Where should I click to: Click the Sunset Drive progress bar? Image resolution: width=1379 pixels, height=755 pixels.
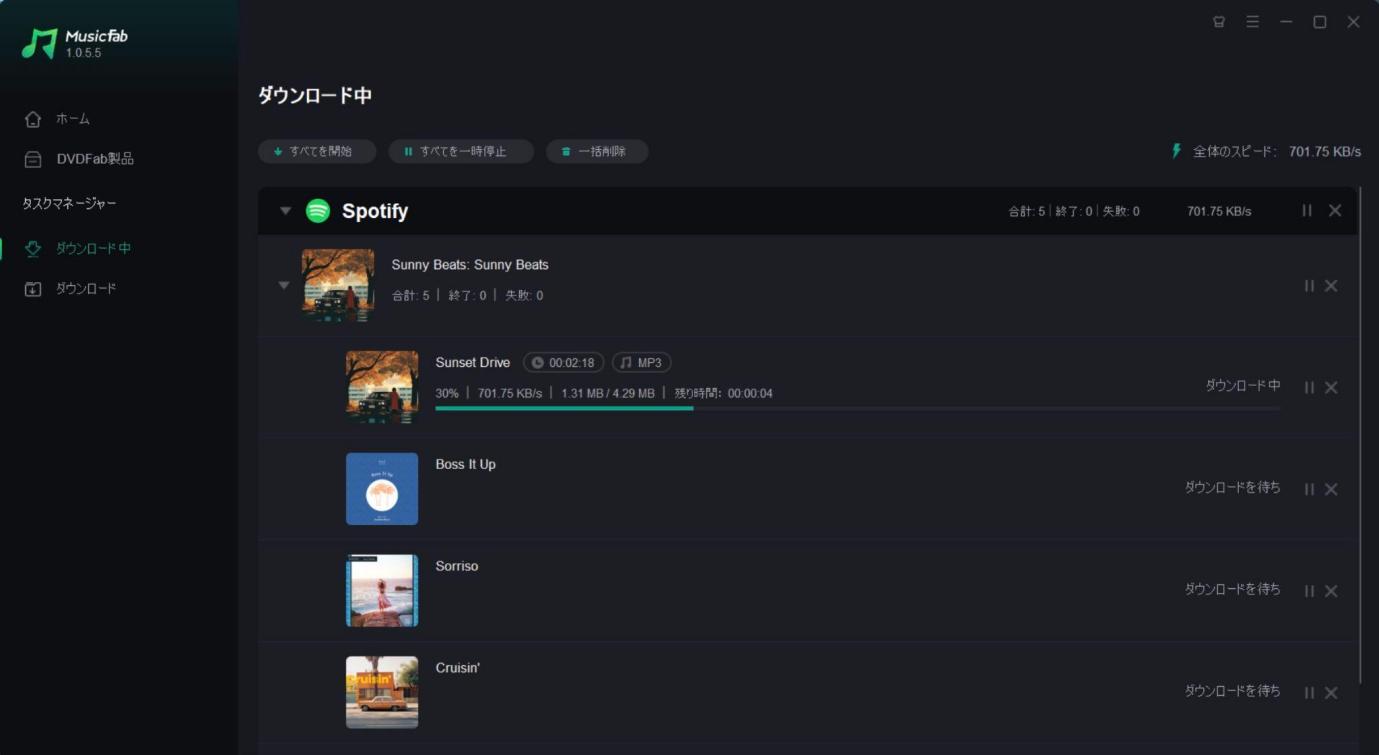[x=858, y=408]
